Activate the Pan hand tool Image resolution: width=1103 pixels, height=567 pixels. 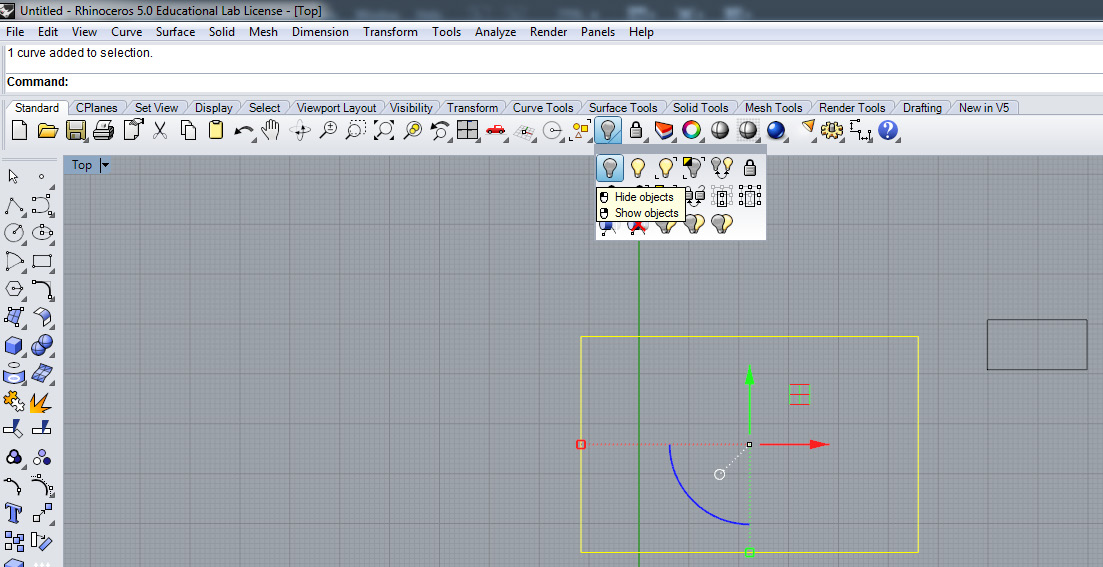coord(271,130)
